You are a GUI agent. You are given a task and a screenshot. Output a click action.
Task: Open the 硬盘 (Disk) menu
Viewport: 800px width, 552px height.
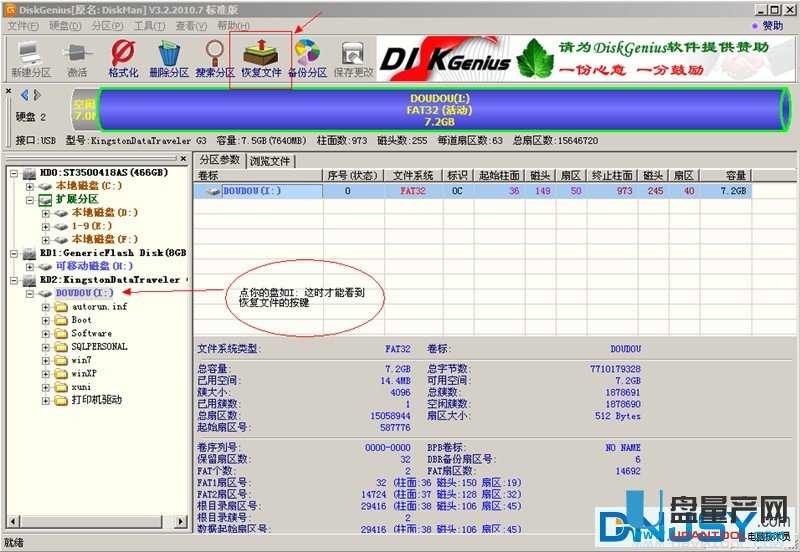63,25
